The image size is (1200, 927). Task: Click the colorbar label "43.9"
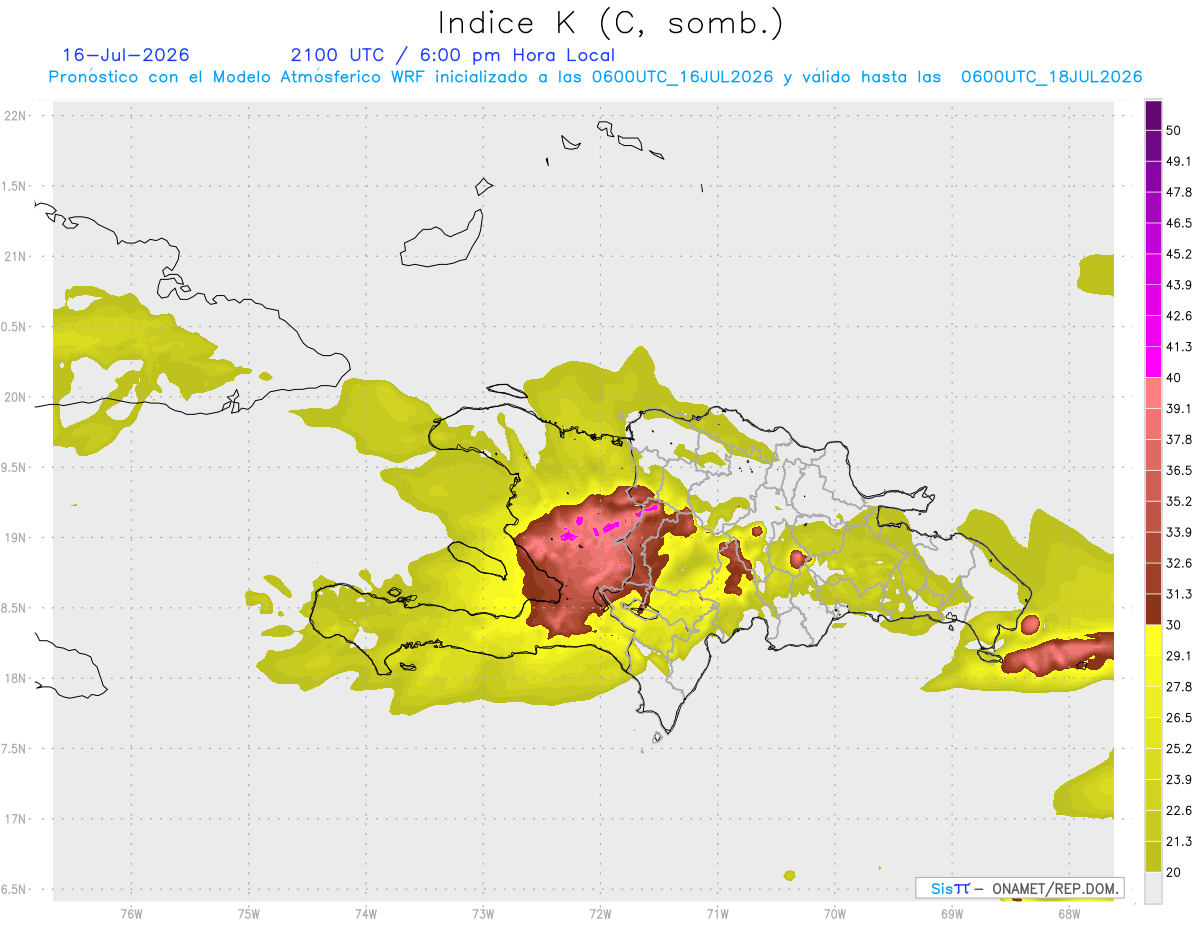click(x=1179, y=285)
